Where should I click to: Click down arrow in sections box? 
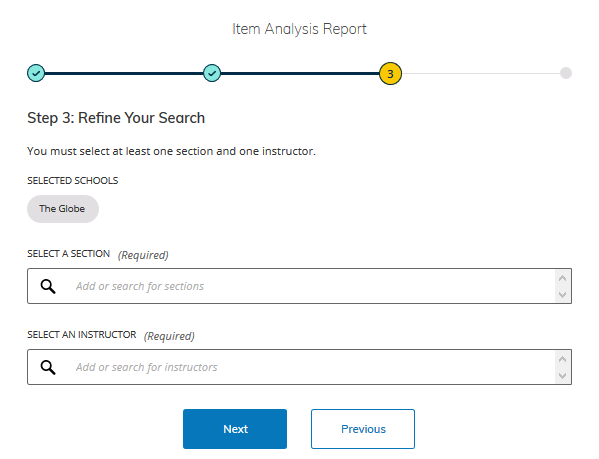[x=562, y=294]
